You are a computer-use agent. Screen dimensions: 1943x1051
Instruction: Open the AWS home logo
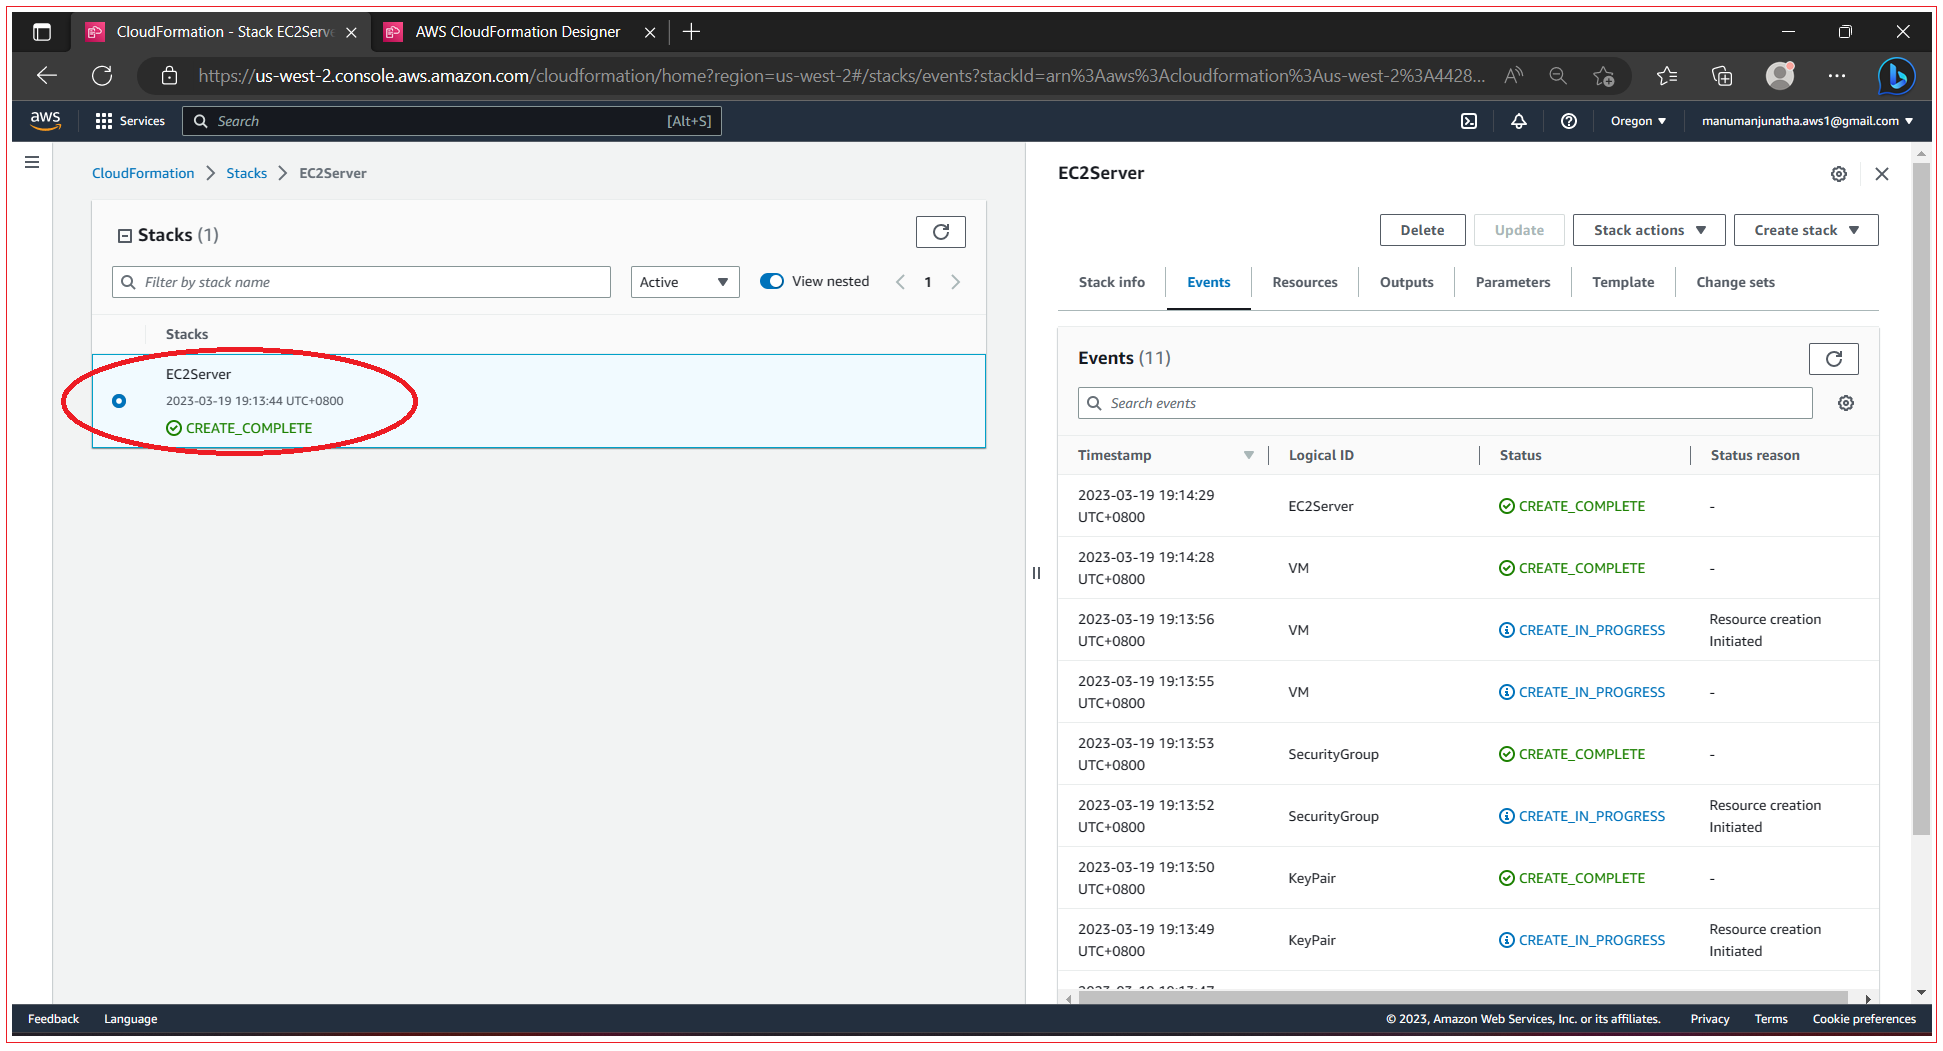(45, 120)
